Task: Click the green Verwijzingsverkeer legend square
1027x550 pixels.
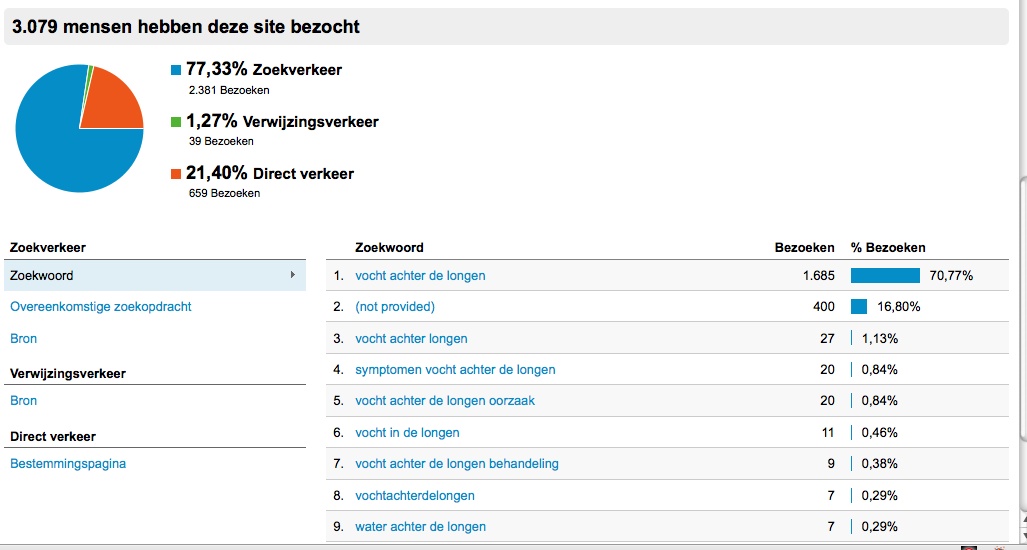Action: click(176, 122)
